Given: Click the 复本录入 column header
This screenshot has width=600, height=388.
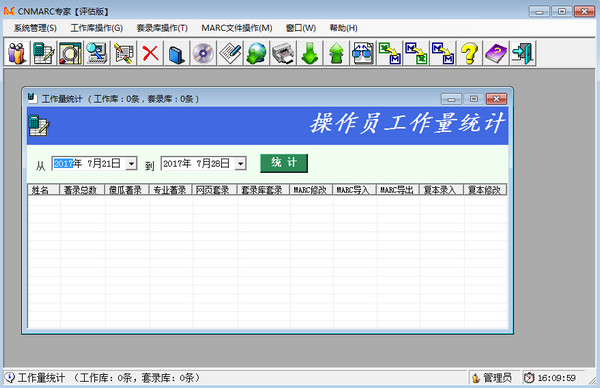Looking at the screenshot, I should pyautogui.click(x=442, y=190).
